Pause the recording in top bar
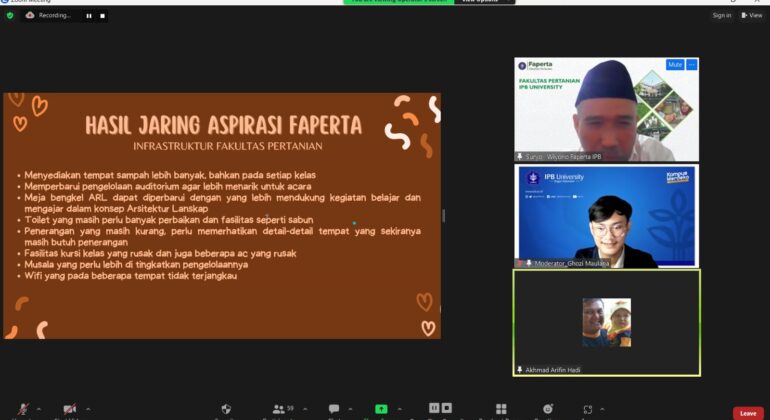Image resolution: width=770 pixels, height=420 pixels. (88, 16)
